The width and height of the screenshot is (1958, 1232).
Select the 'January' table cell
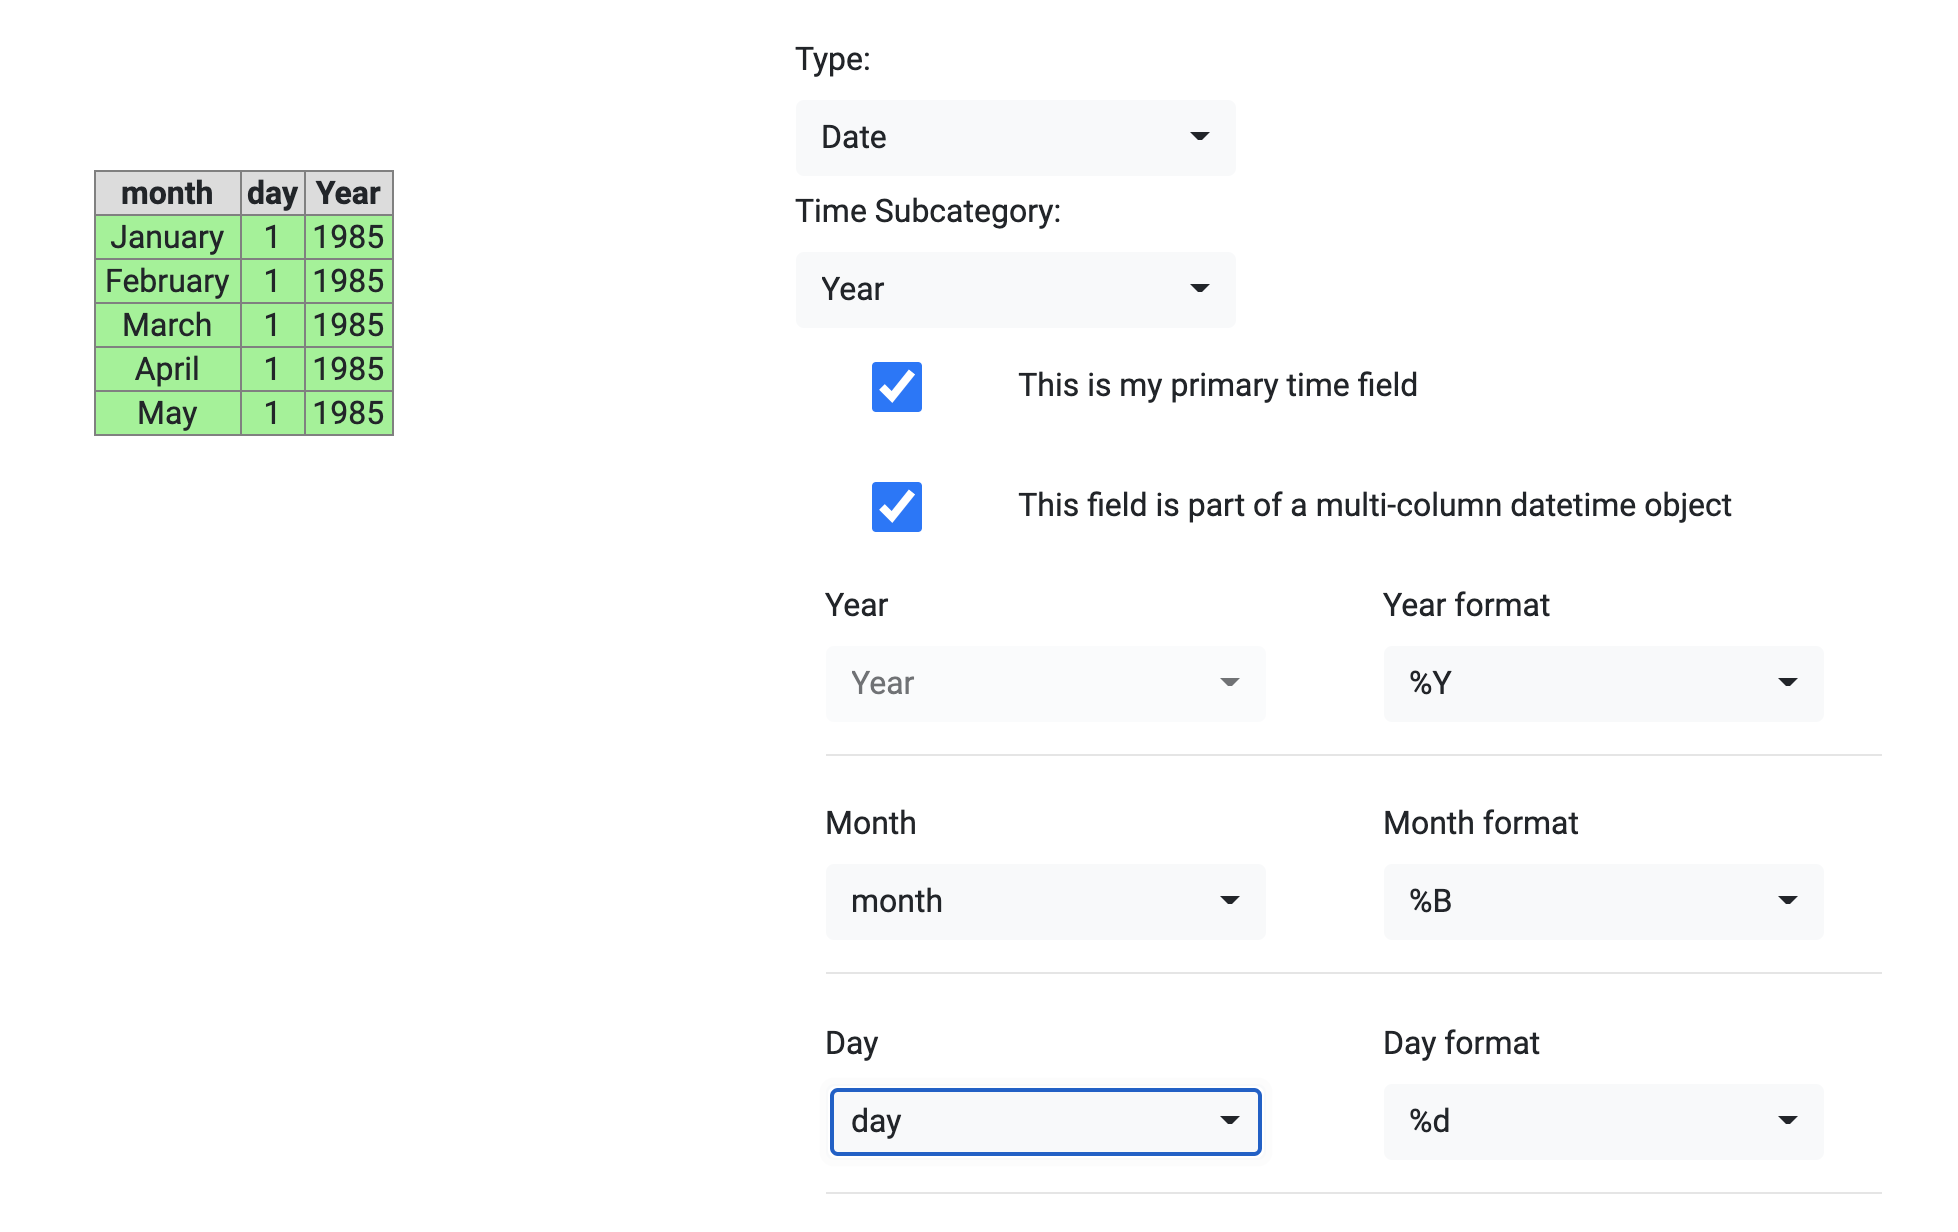point(167,237)
